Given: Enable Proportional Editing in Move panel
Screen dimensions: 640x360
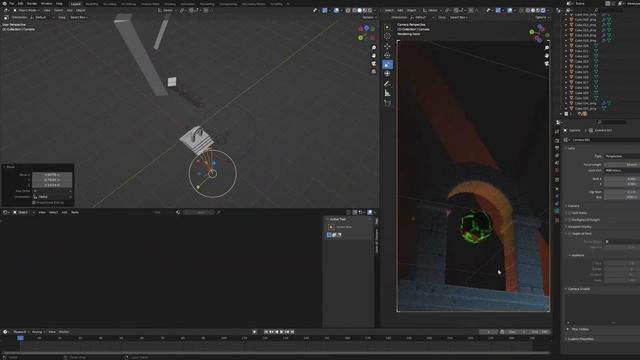Looking at the screenshot, I should pyautogui.click(x=34, y=202).
